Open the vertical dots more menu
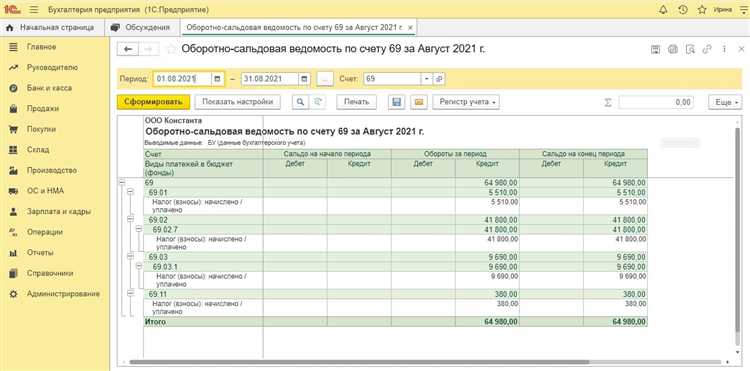The width and height of the screenshot is (750, 371). point(724,49)
